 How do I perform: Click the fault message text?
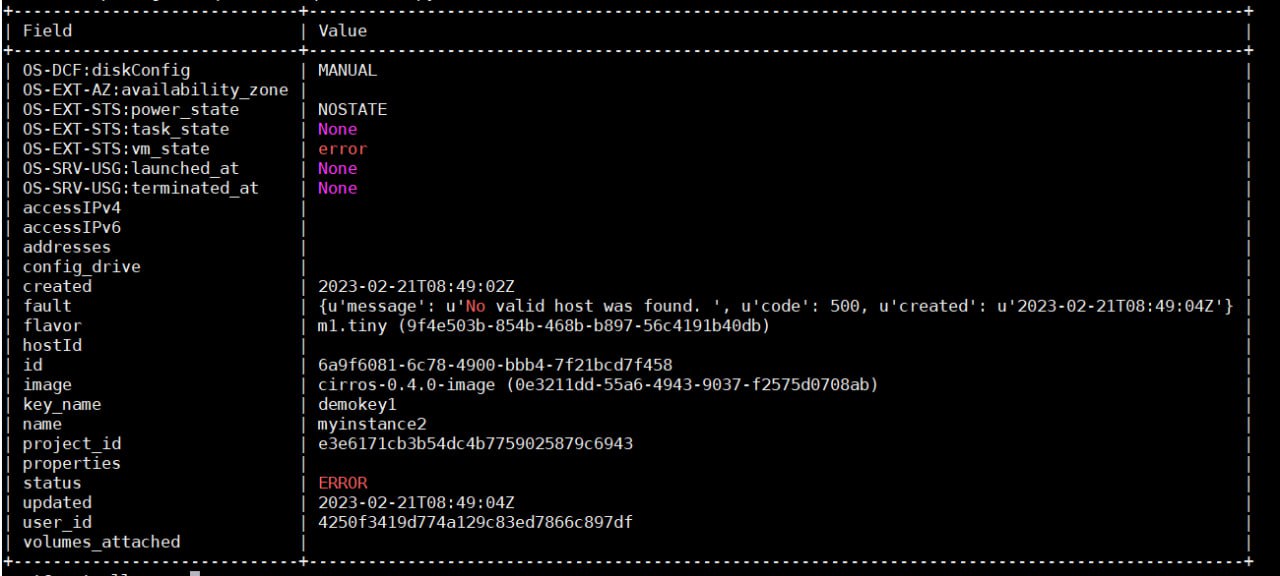pos(776,306)
